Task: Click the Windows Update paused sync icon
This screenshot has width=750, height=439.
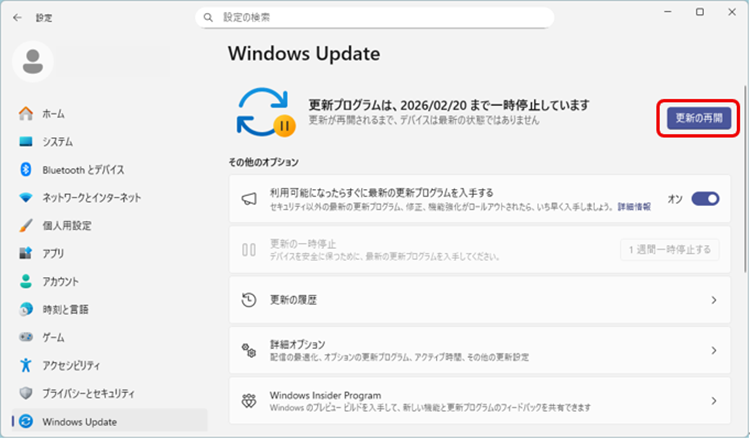Action: 264,111
